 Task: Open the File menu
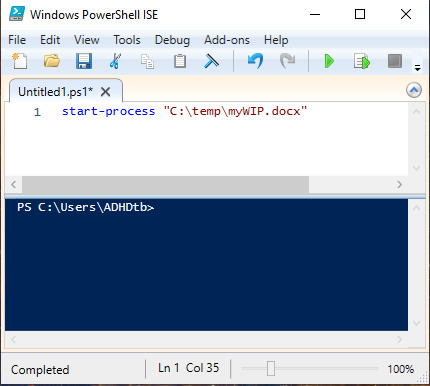17,40
